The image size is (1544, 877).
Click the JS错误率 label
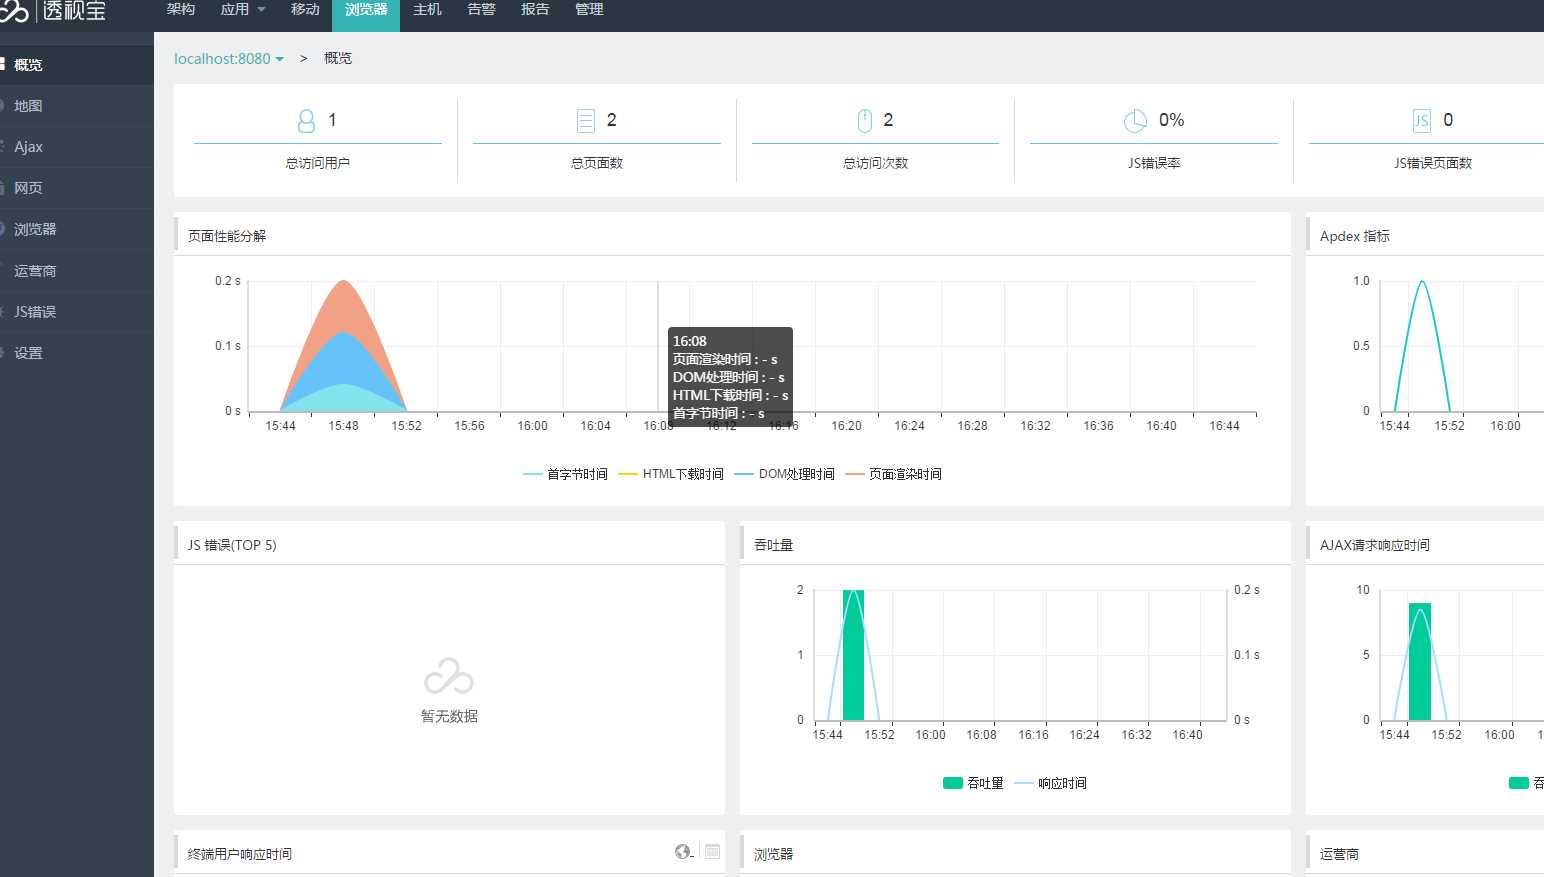pyautogui.click(x=1155, y=163)
